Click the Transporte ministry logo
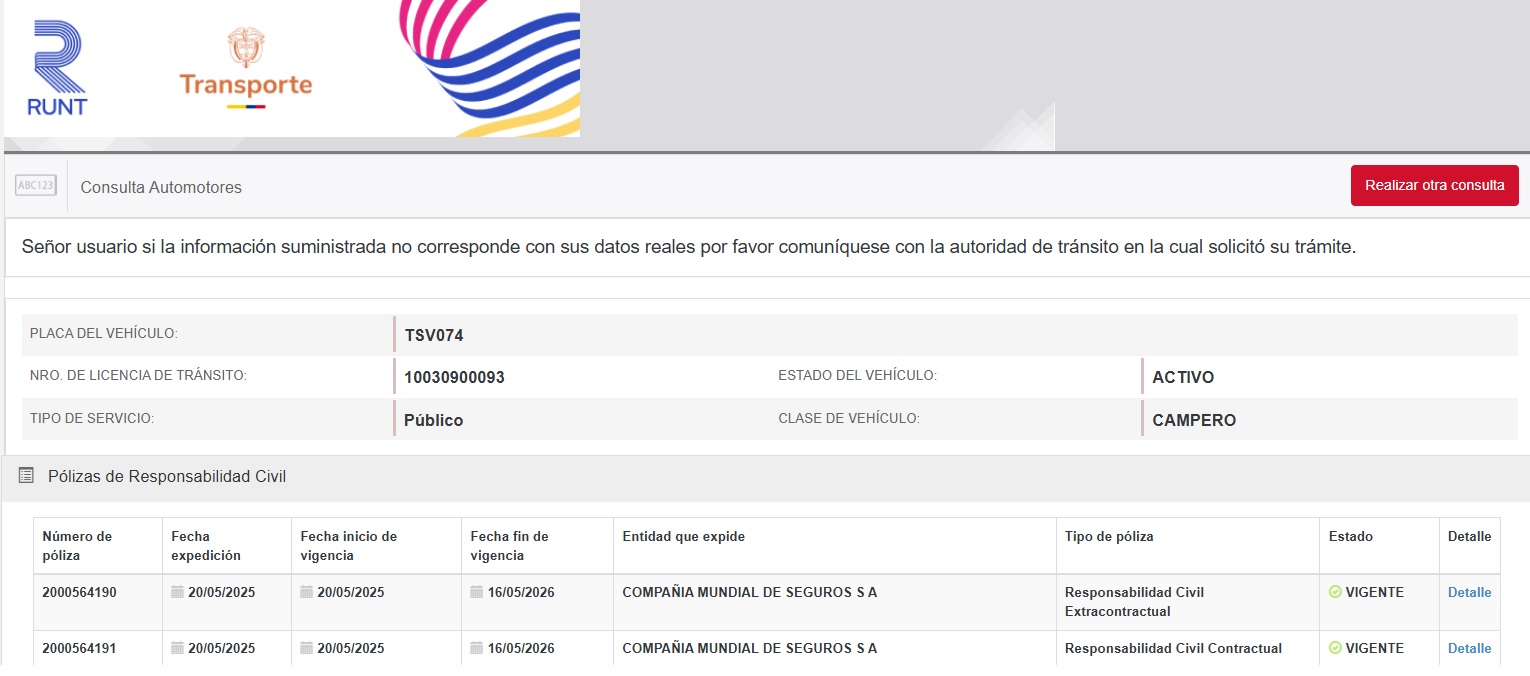 (x=245, y=68)
